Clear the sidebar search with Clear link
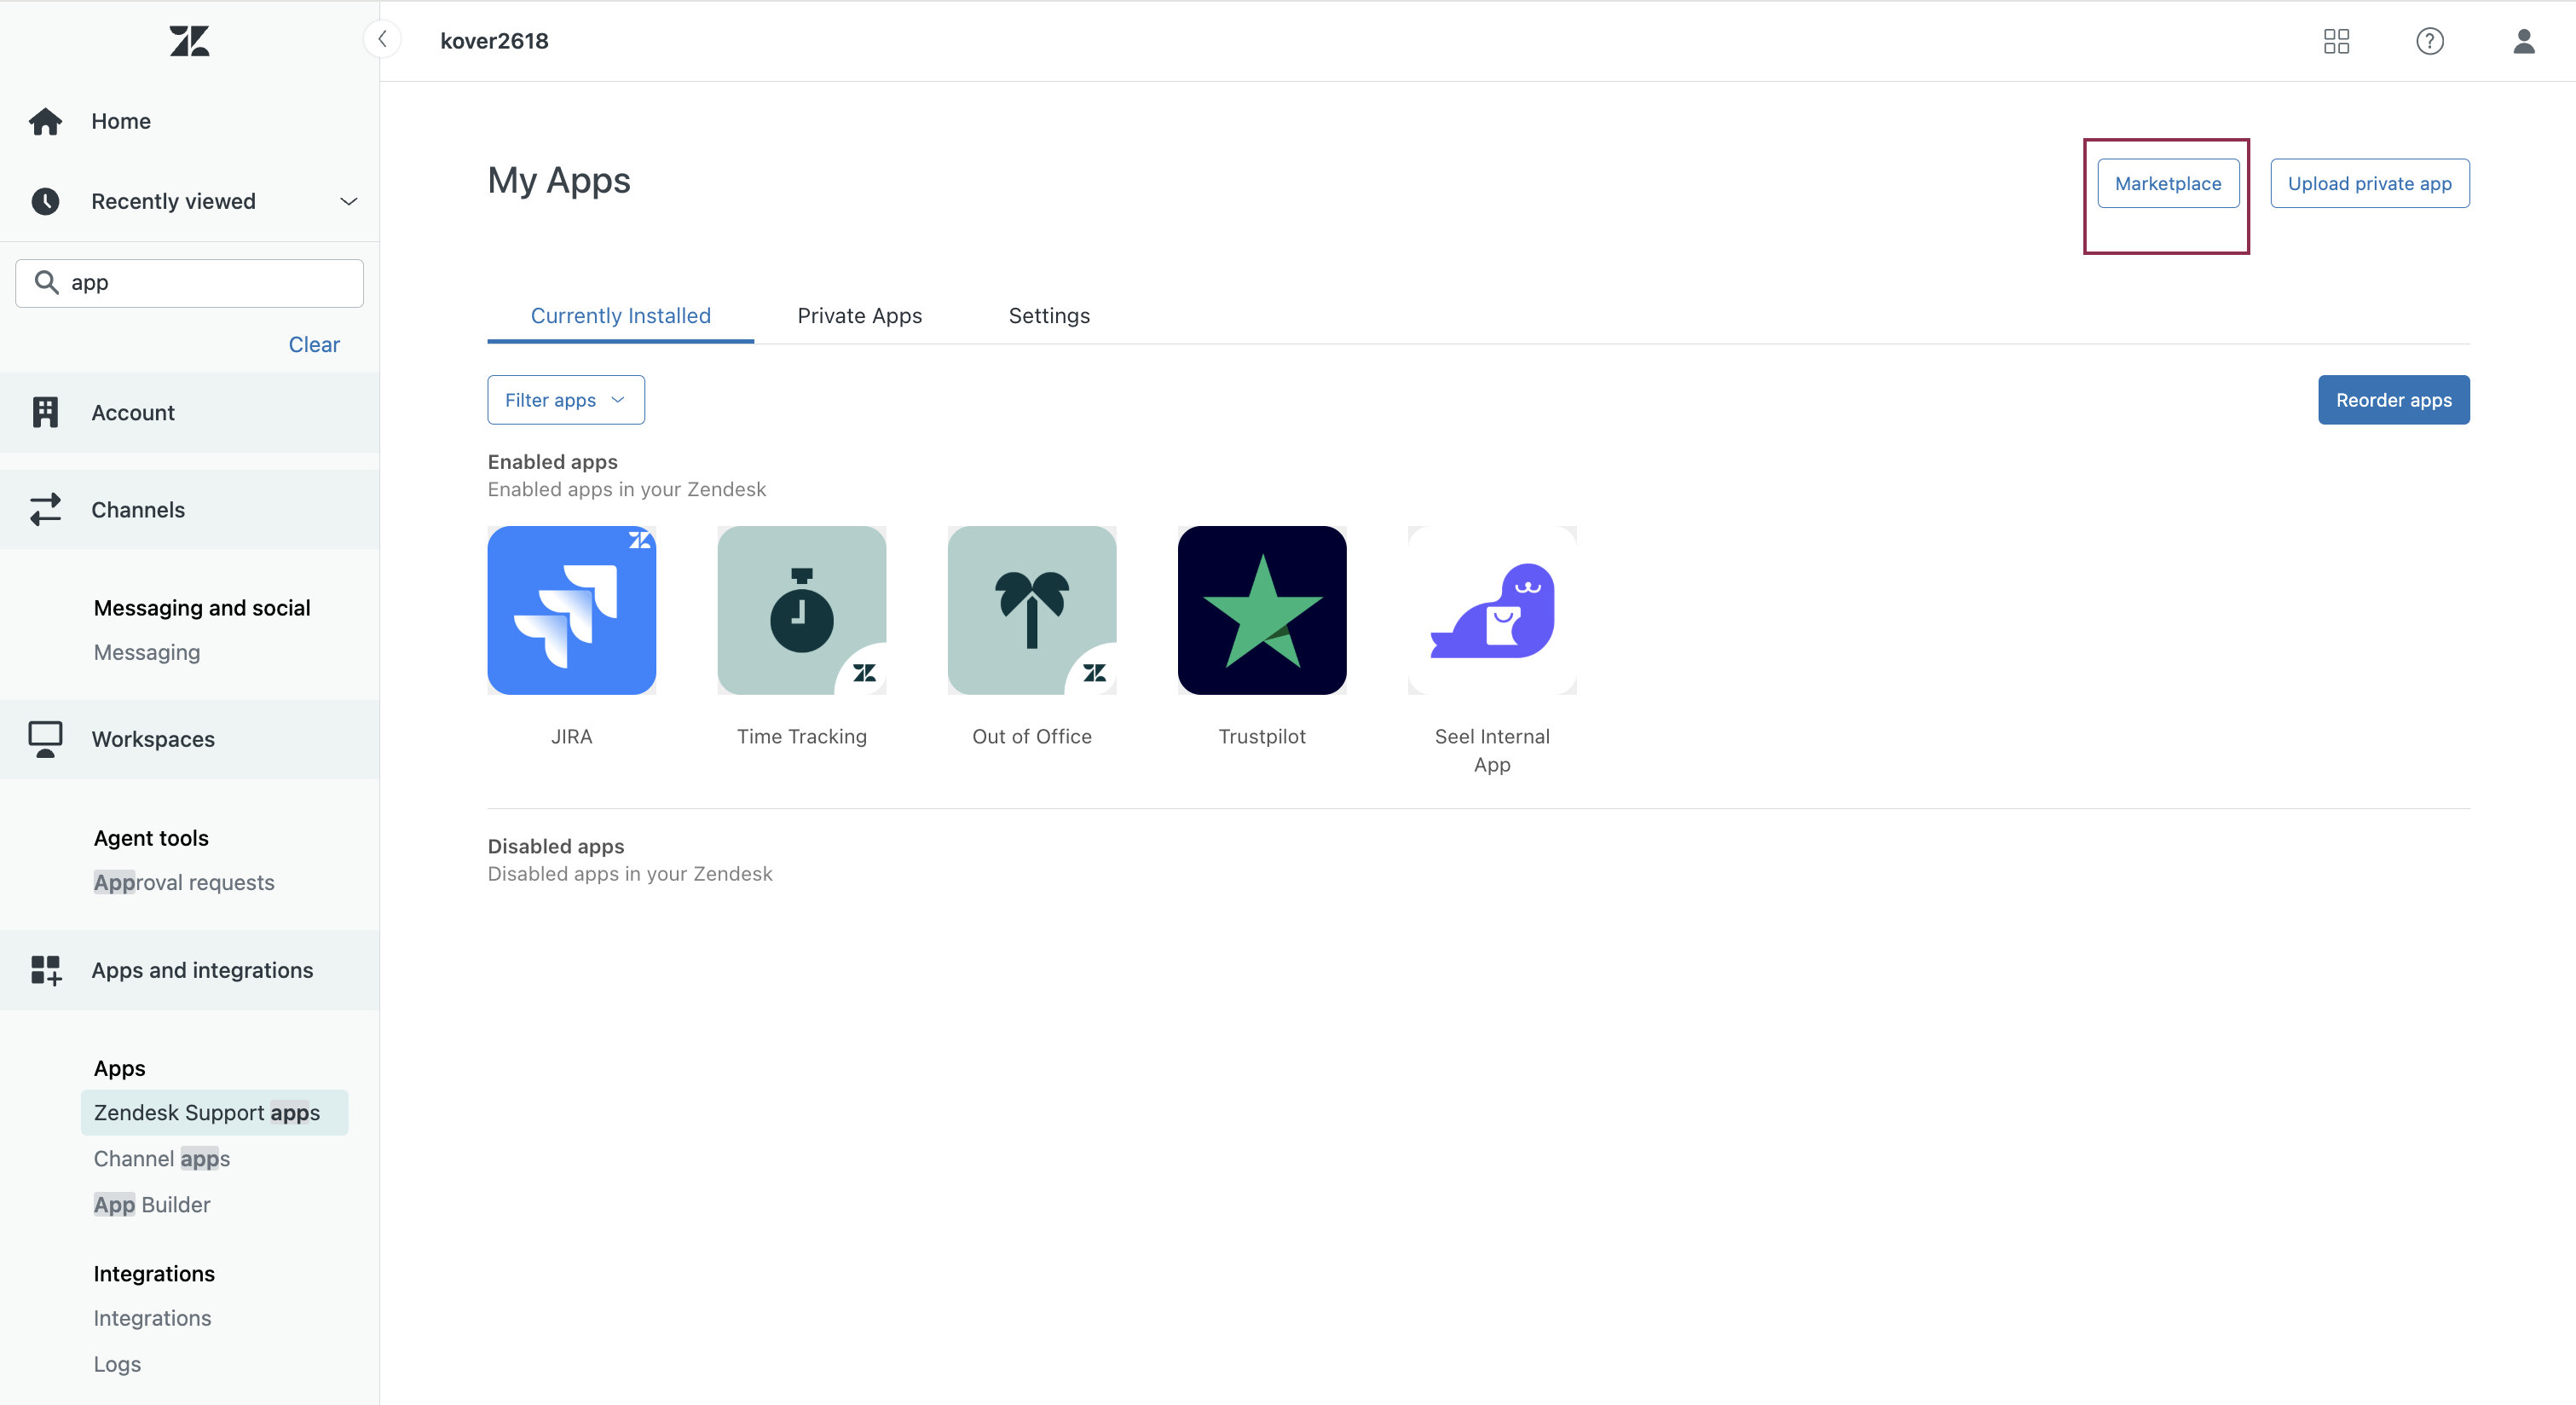Viewport: 2576px width, 1405px height. point(314,345)
